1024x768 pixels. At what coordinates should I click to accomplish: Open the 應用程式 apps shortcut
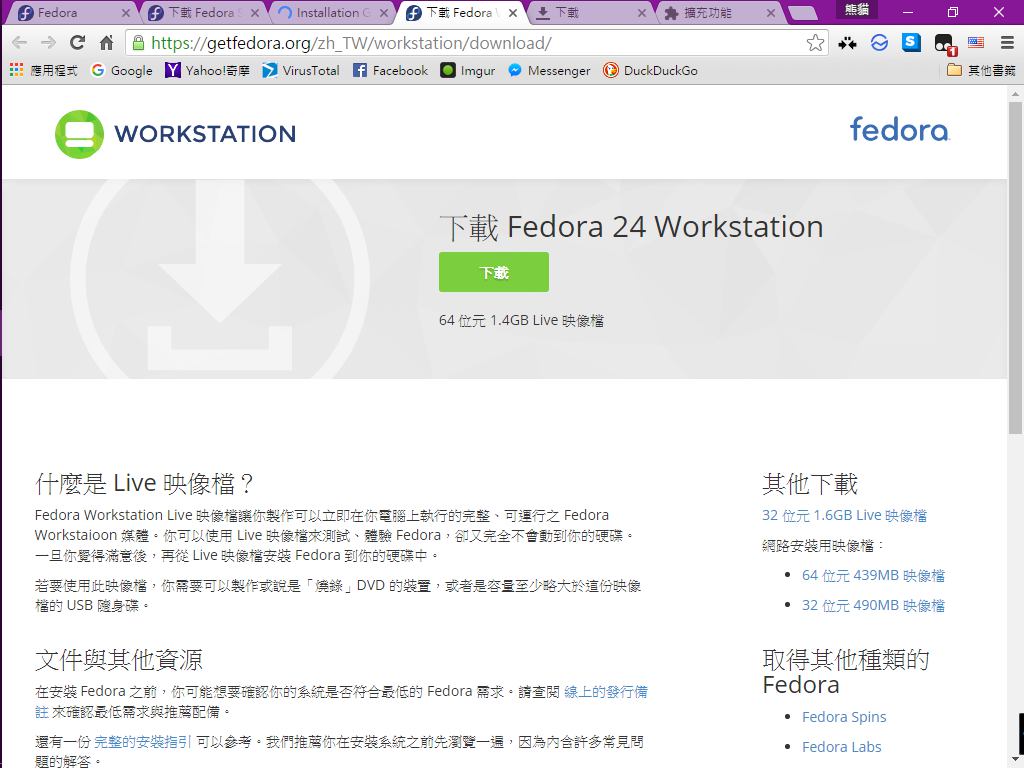[43, 71]
